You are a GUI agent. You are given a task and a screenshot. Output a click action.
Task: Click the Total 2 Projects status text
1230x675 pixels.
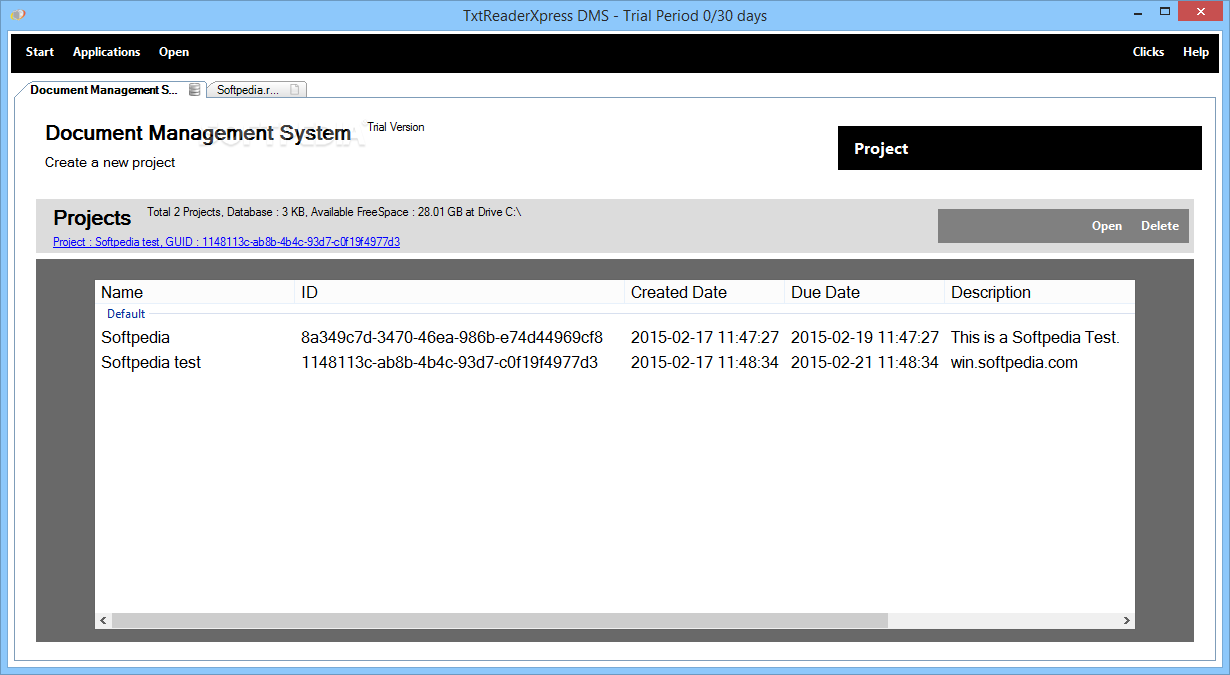334,212
